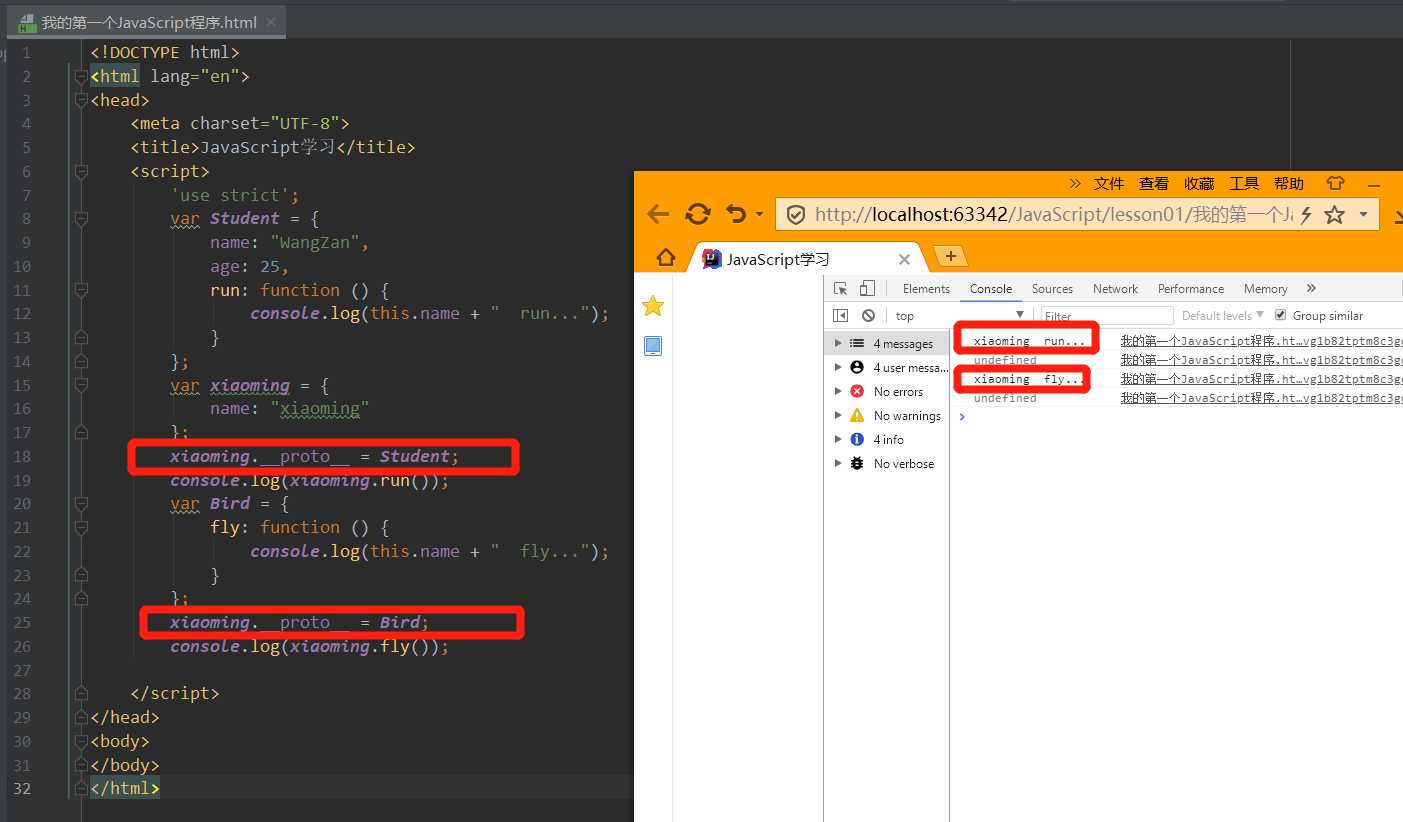Clear the console with the ban icon
The height and width of the screenshot is (822, 1403).
pos(868,315)
